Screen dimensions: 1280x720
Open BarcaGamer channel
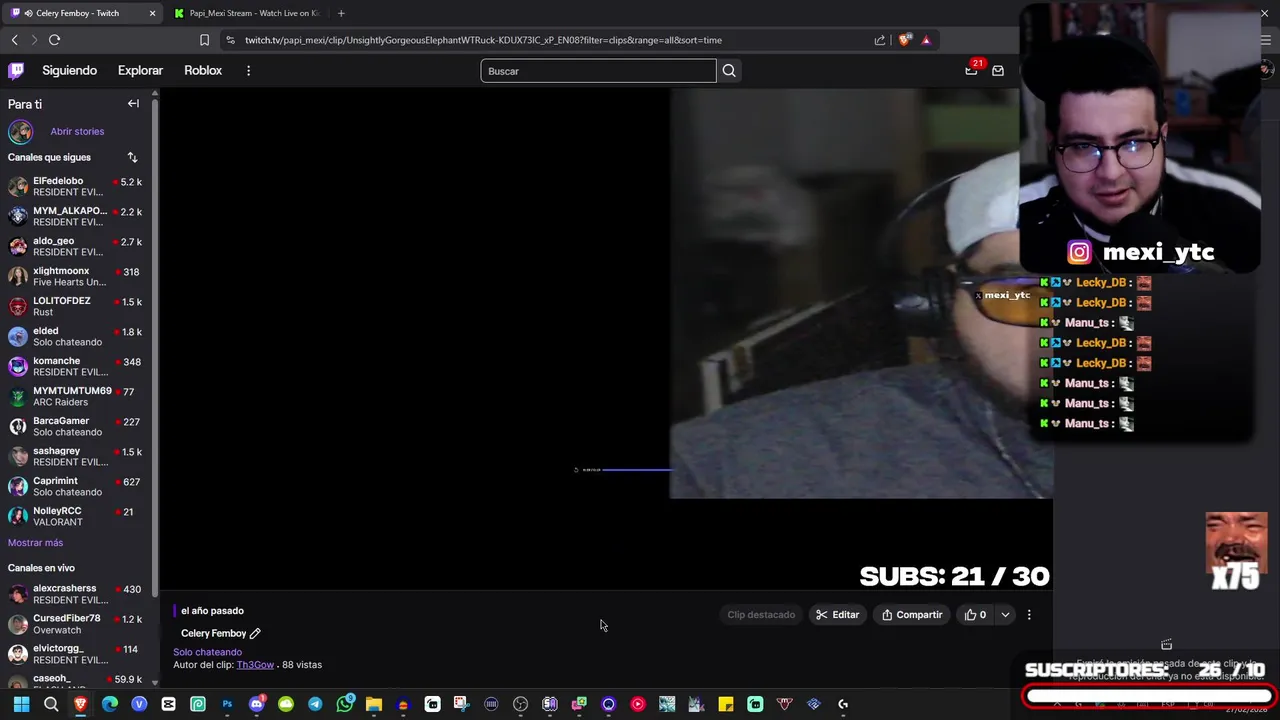tap(76, 426)
